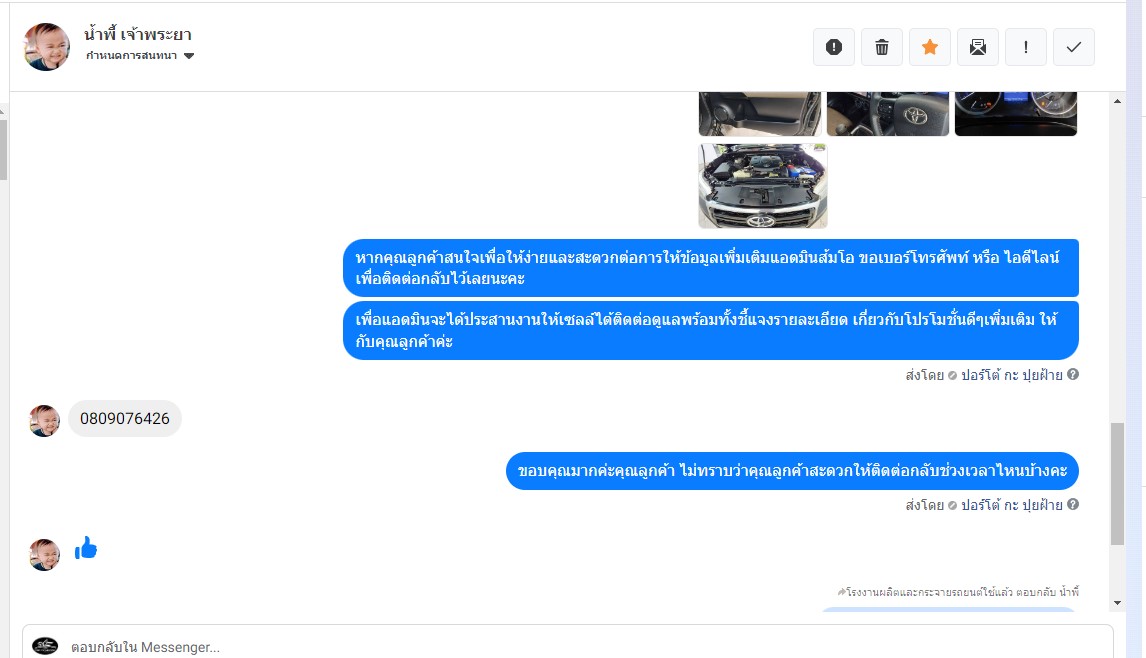1146x658 pixels.
Task: Click sender avatar beside the phone number
Action: pos(45,421)
